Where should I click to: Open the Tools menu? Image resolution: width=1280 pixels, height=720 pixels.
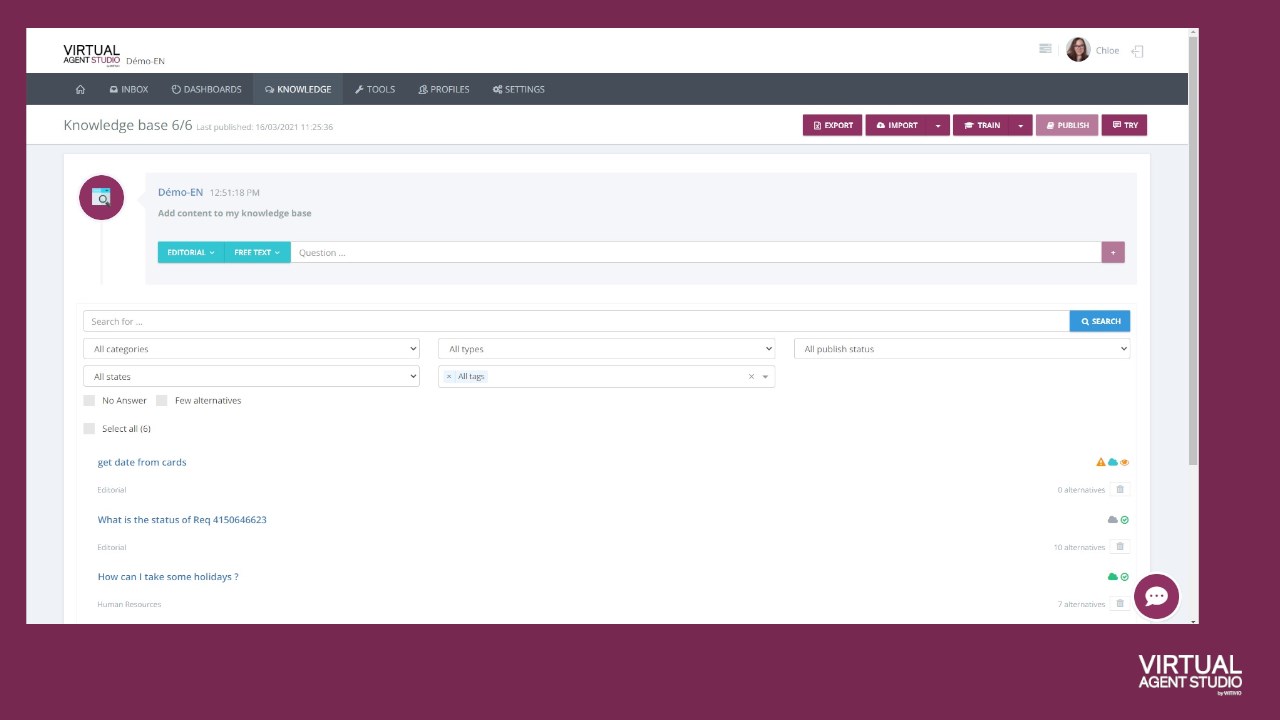[375, 89]
